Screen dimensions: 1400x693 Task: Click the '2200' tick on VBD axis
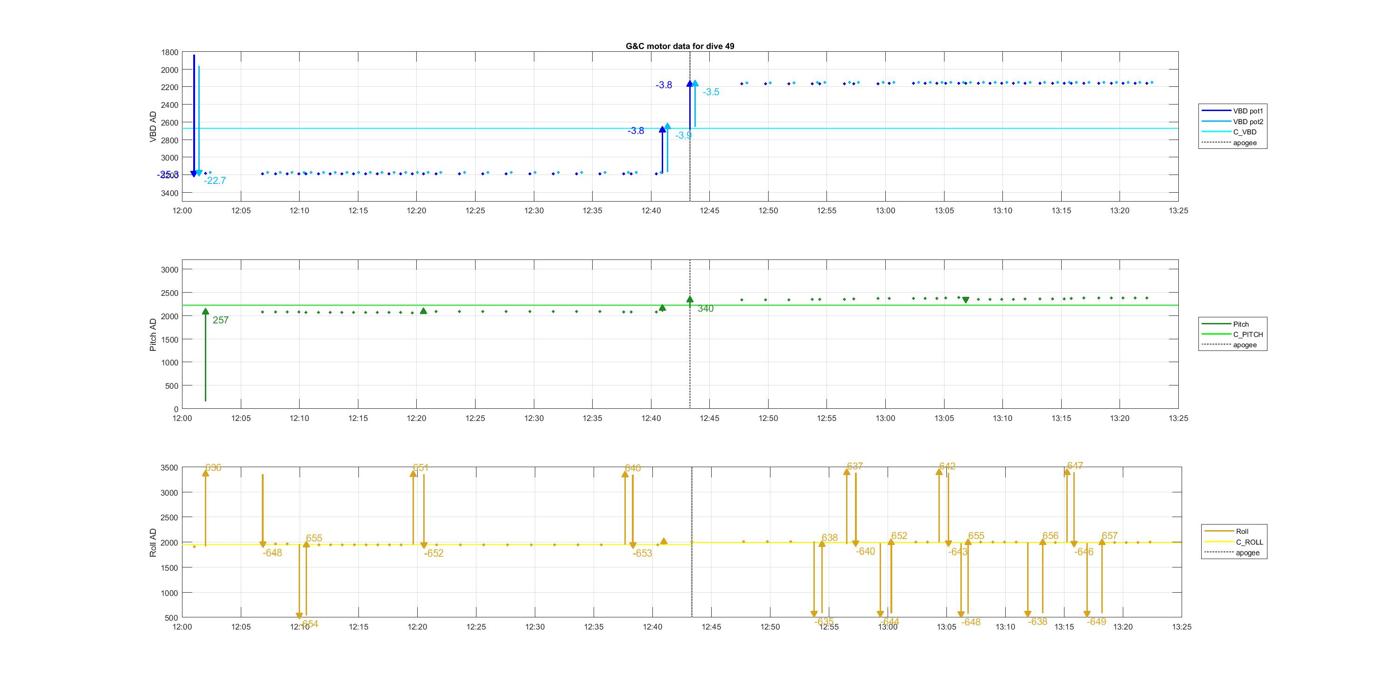point(170,88)
